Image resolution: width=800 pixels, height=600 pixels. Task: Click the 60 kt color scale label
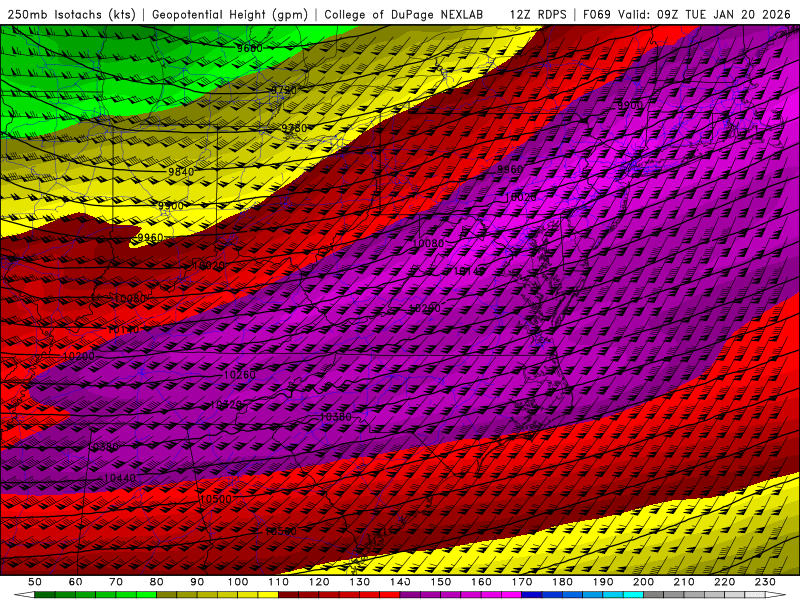[76, 582]
